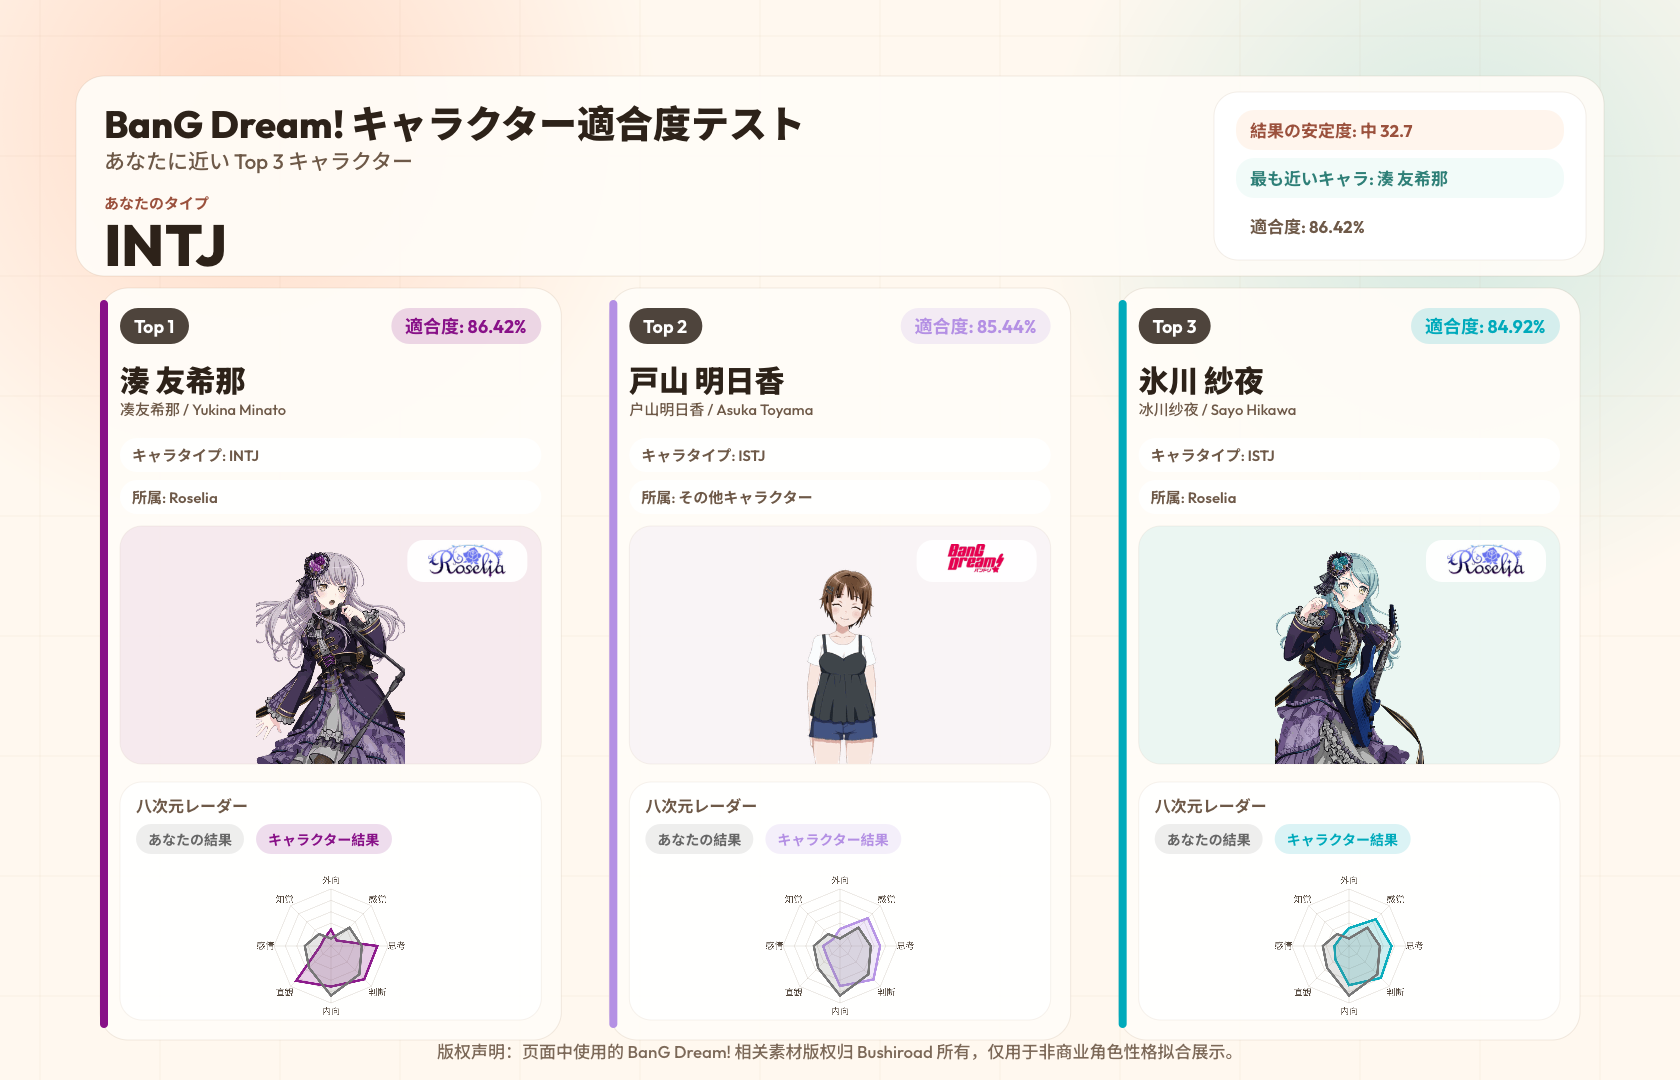Click the Roselia logo on Sayo's card
1680x1080 pixels.
pos(1486,561)
